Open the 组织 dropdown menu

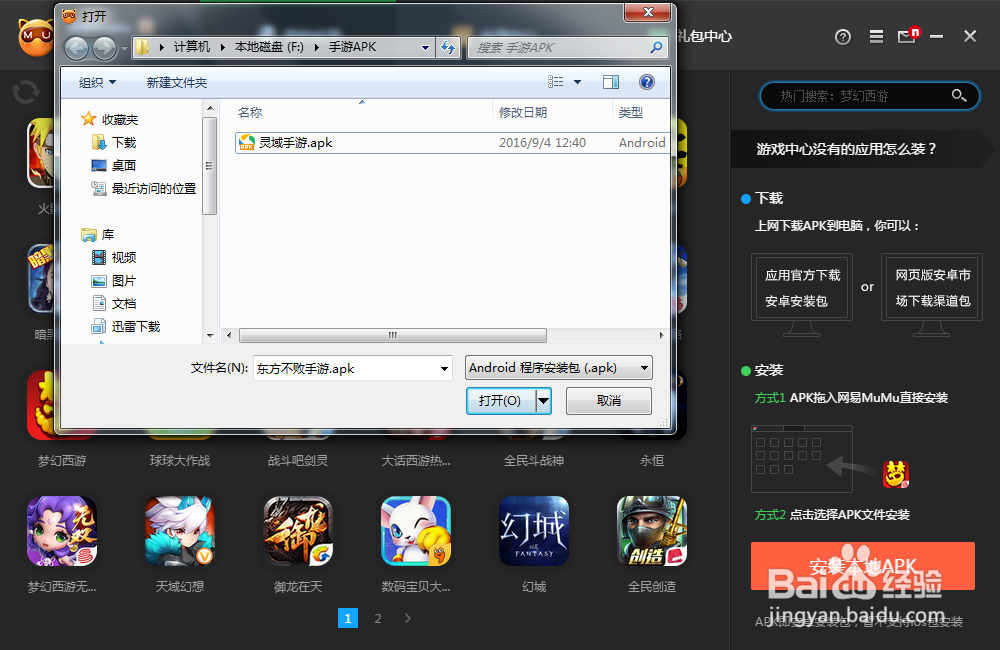click(97, 82)
